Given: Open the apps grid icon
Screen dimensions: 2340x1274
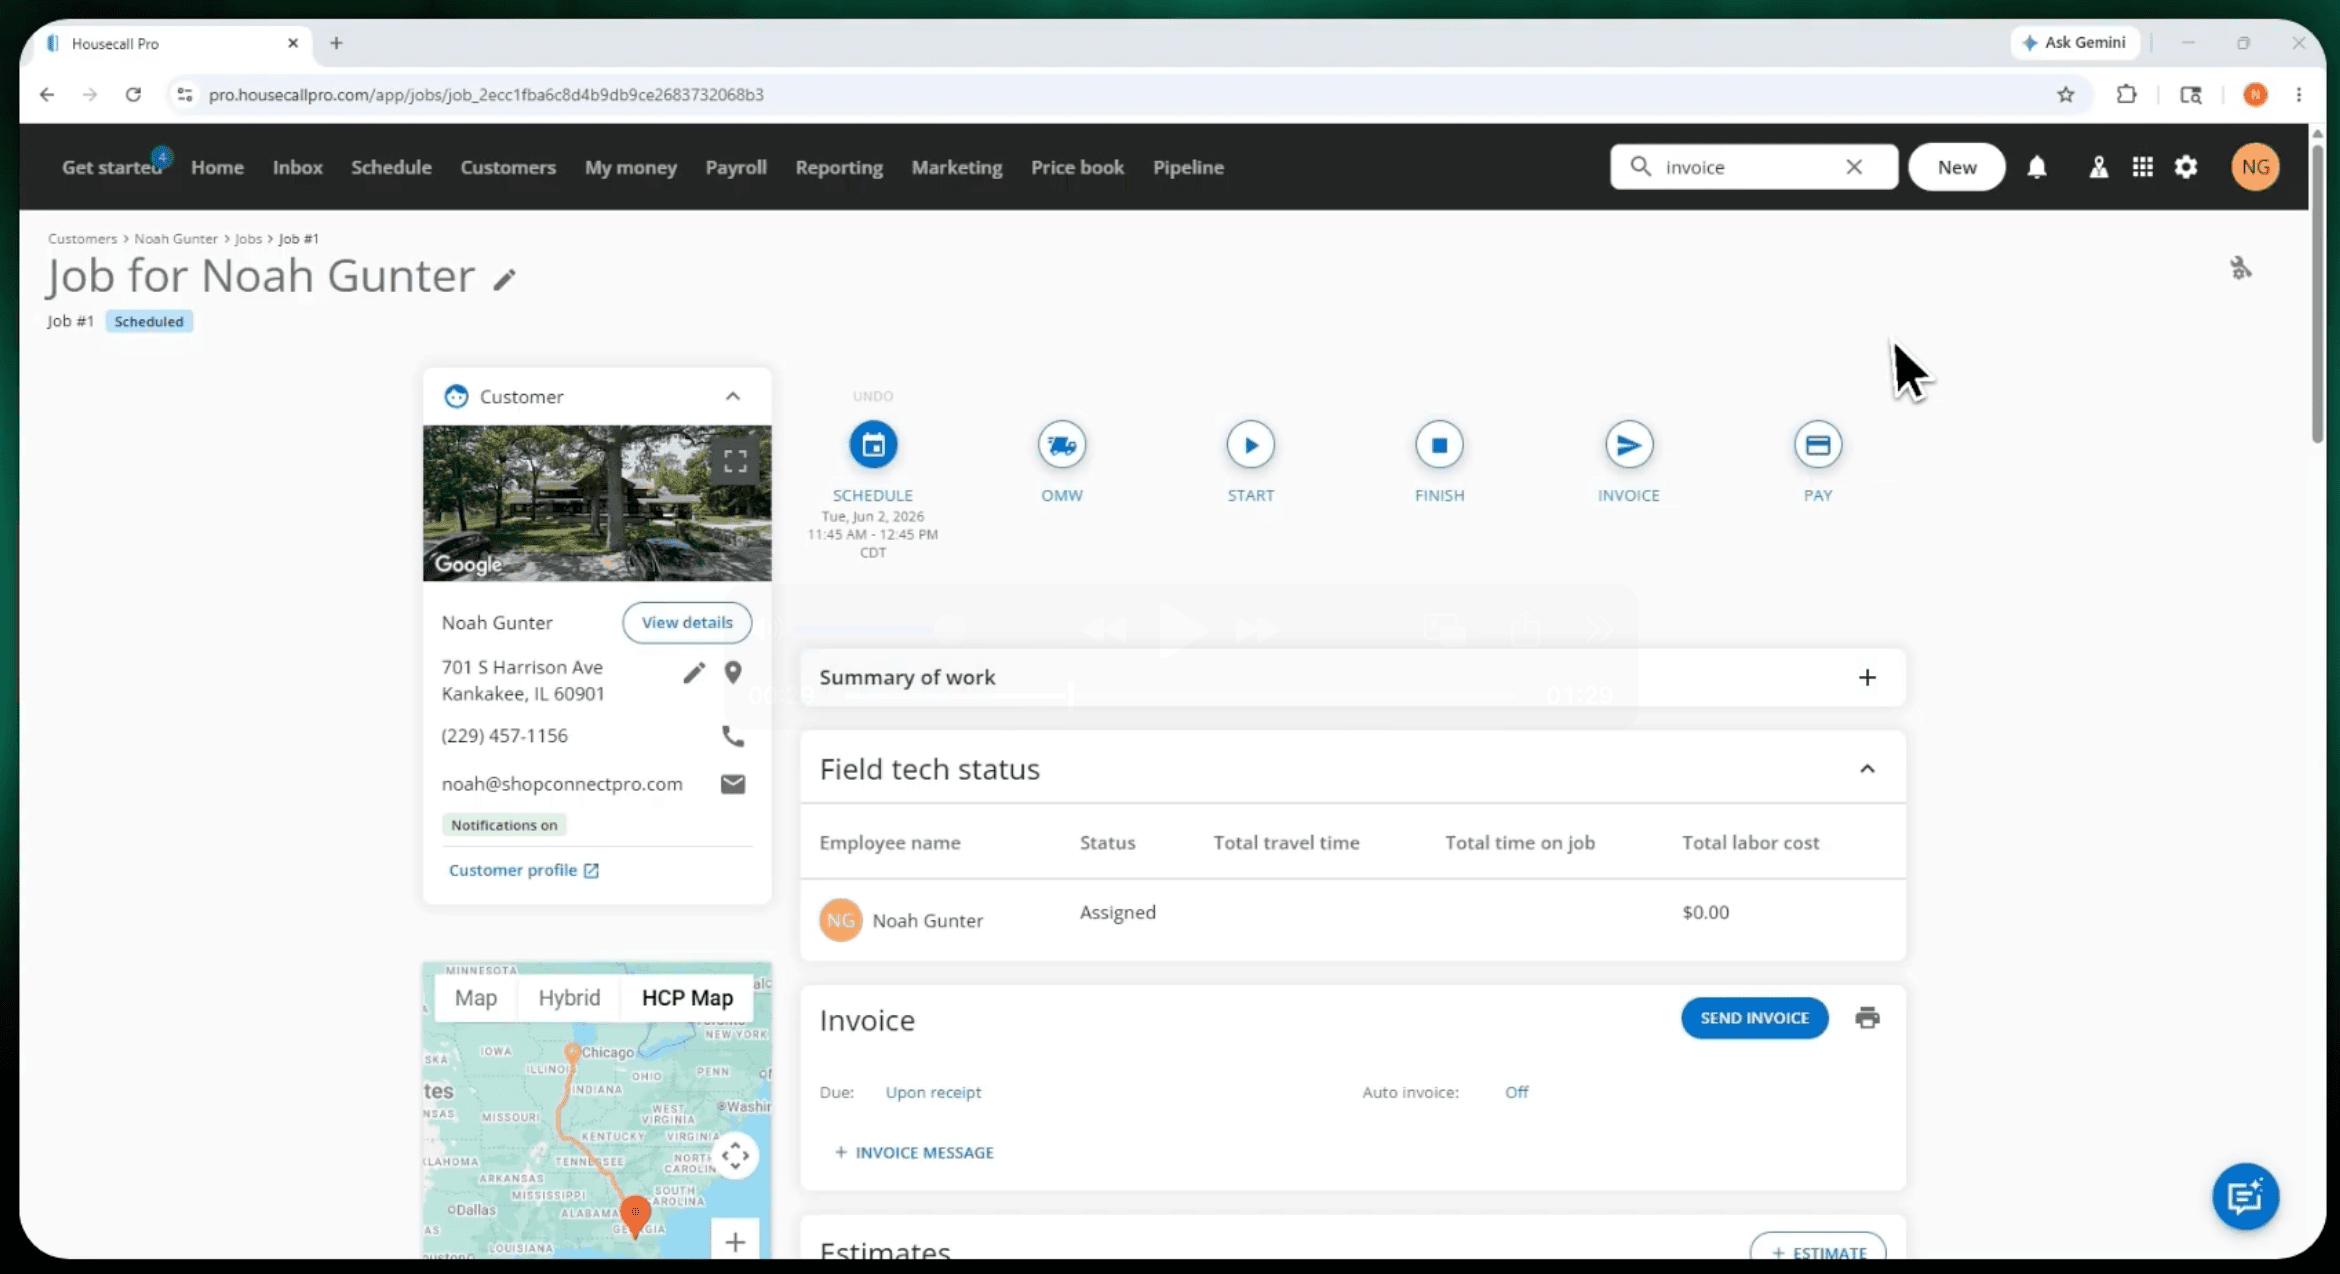Looking at the screenshot, I should (x=2142, y=167).
